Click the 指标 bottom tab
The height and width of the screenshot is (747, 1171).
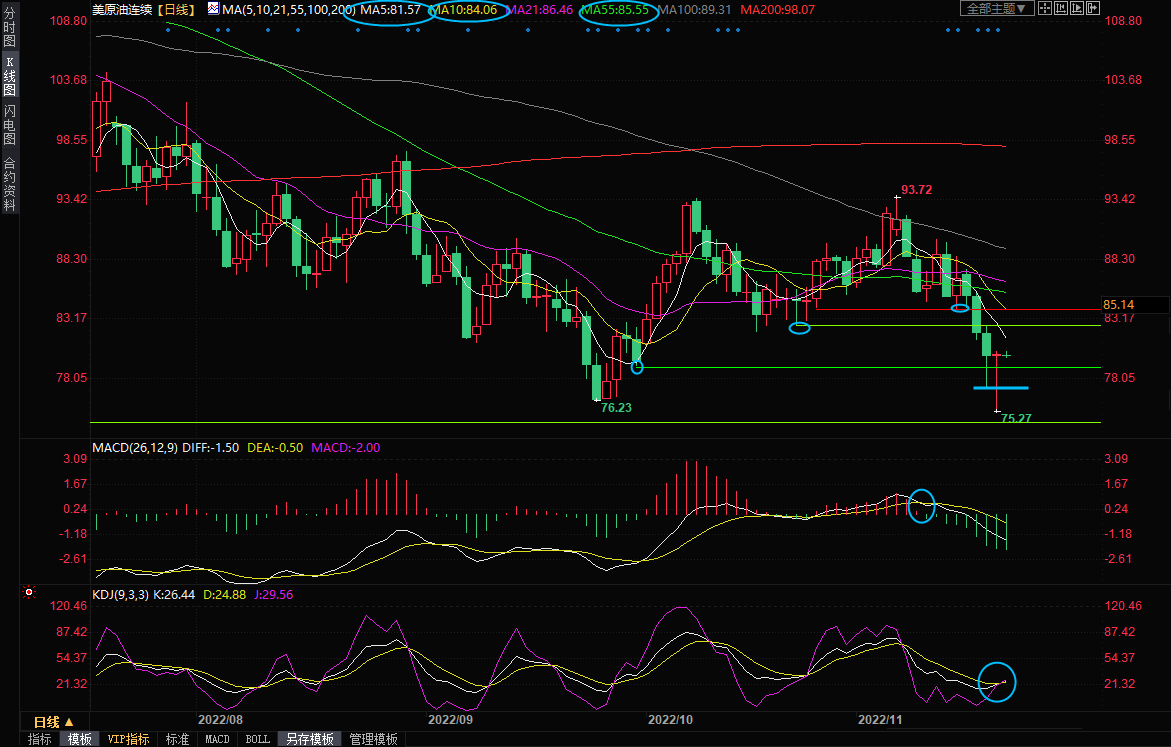(x=40, y=740)
